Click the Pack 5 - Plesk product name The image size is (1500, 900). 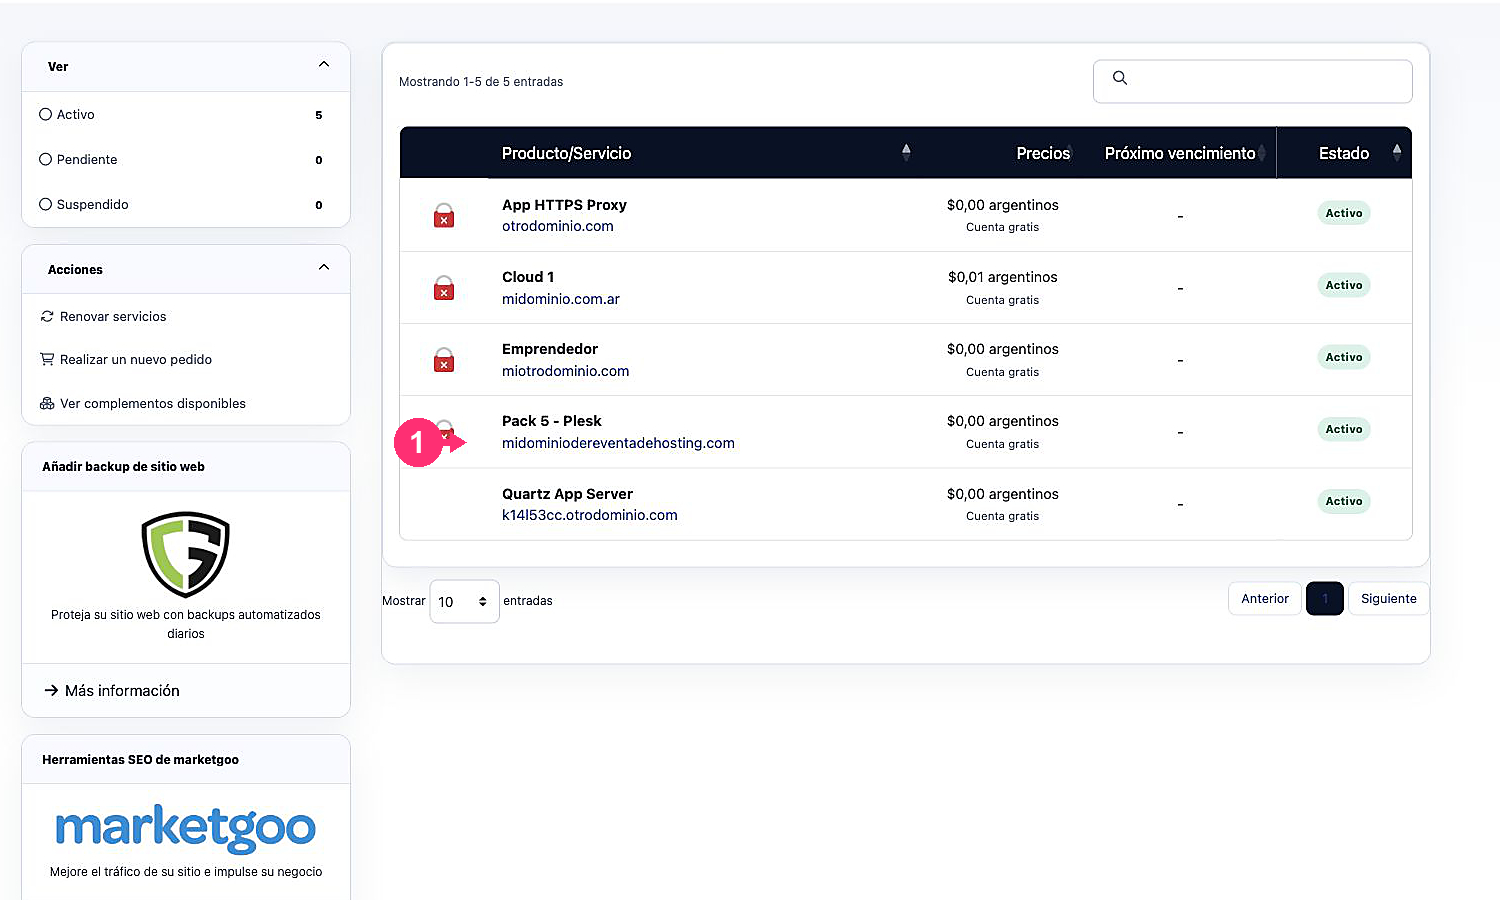tap(552, 421)
